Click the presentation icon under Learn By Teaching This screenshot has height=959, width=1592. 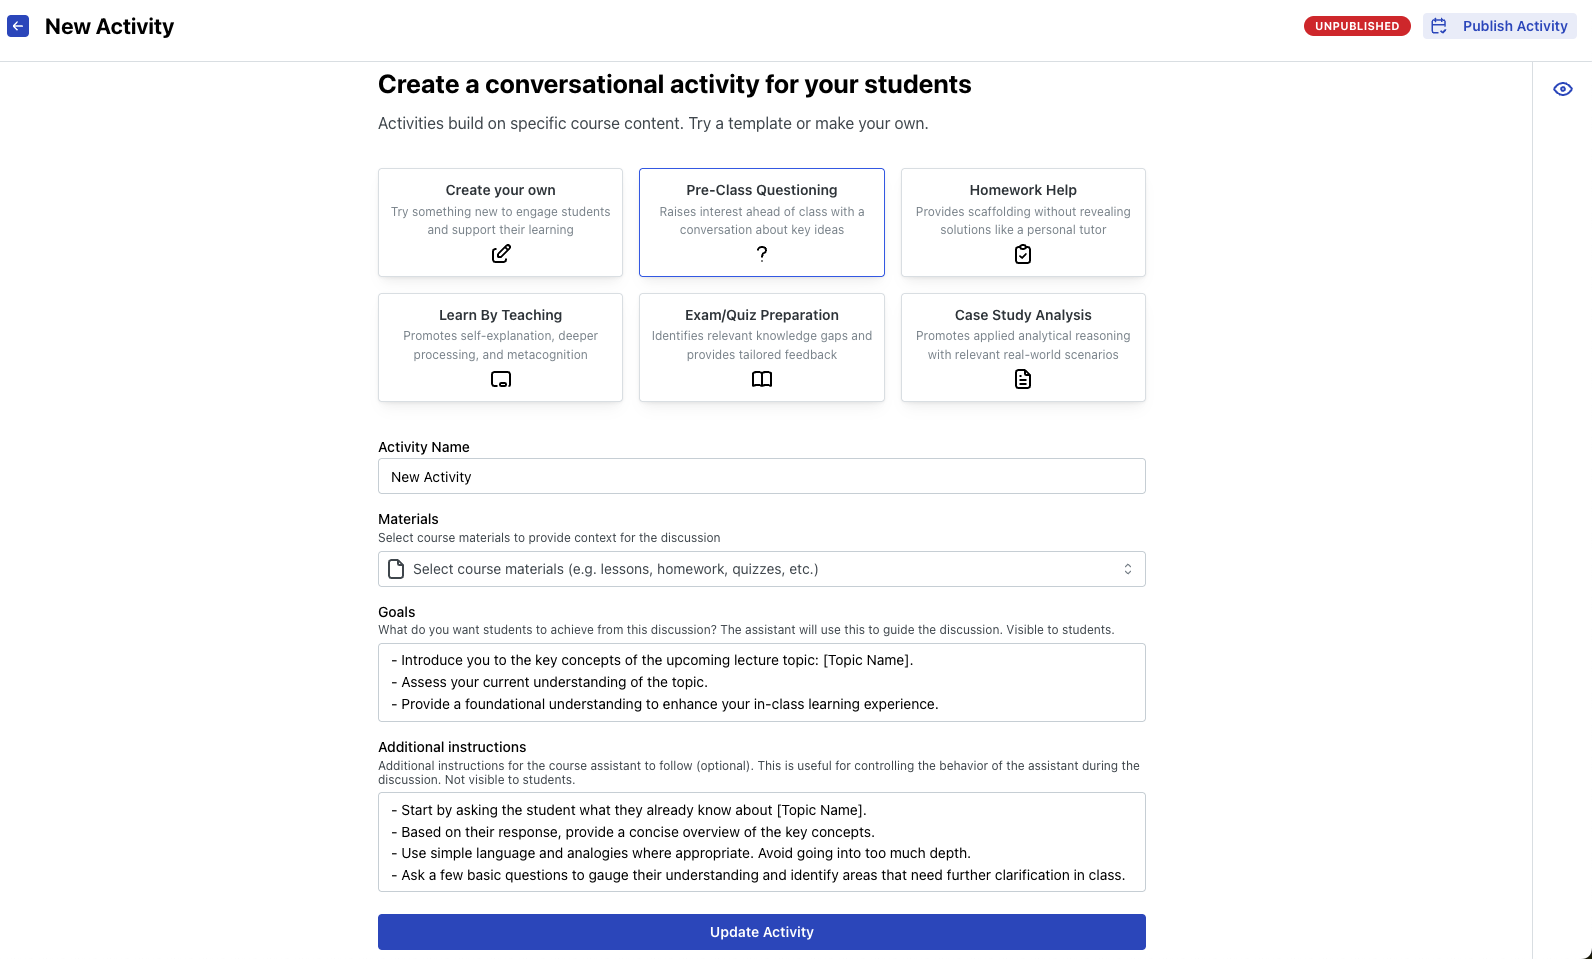[501, 379]
